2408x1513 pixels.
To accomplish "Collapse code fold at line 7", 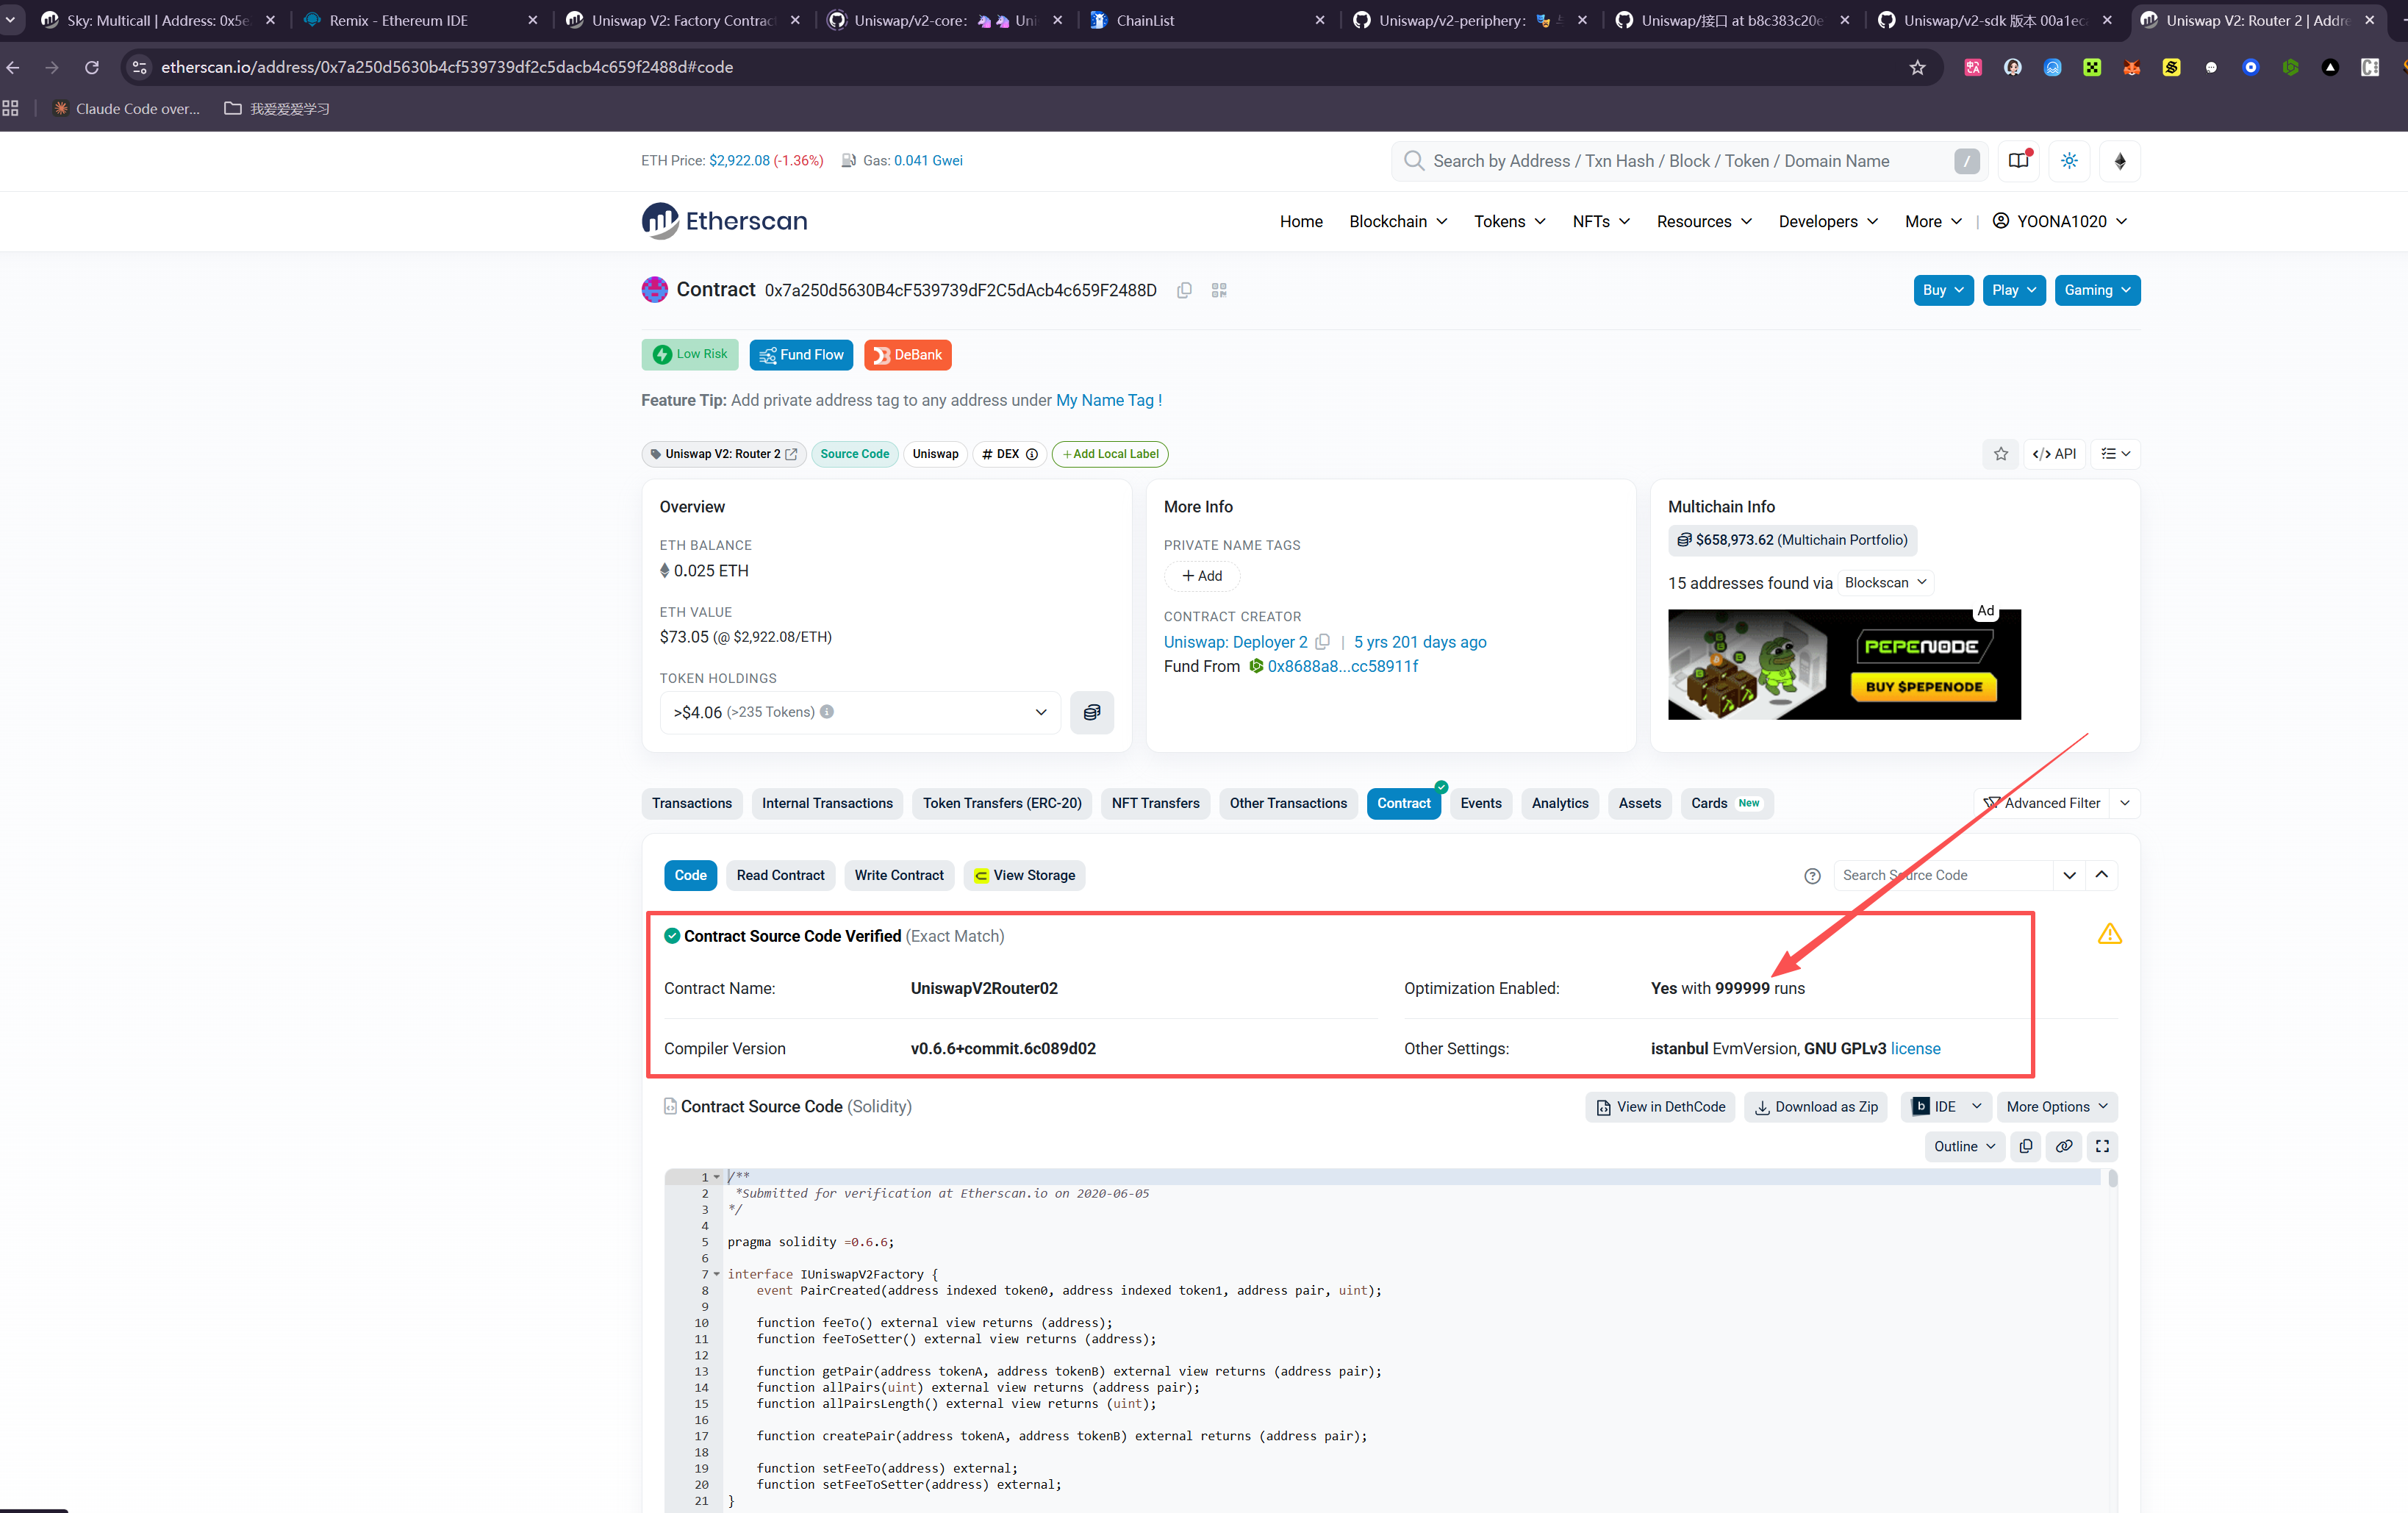I will pyautogui.click(x=716, y=1274).
